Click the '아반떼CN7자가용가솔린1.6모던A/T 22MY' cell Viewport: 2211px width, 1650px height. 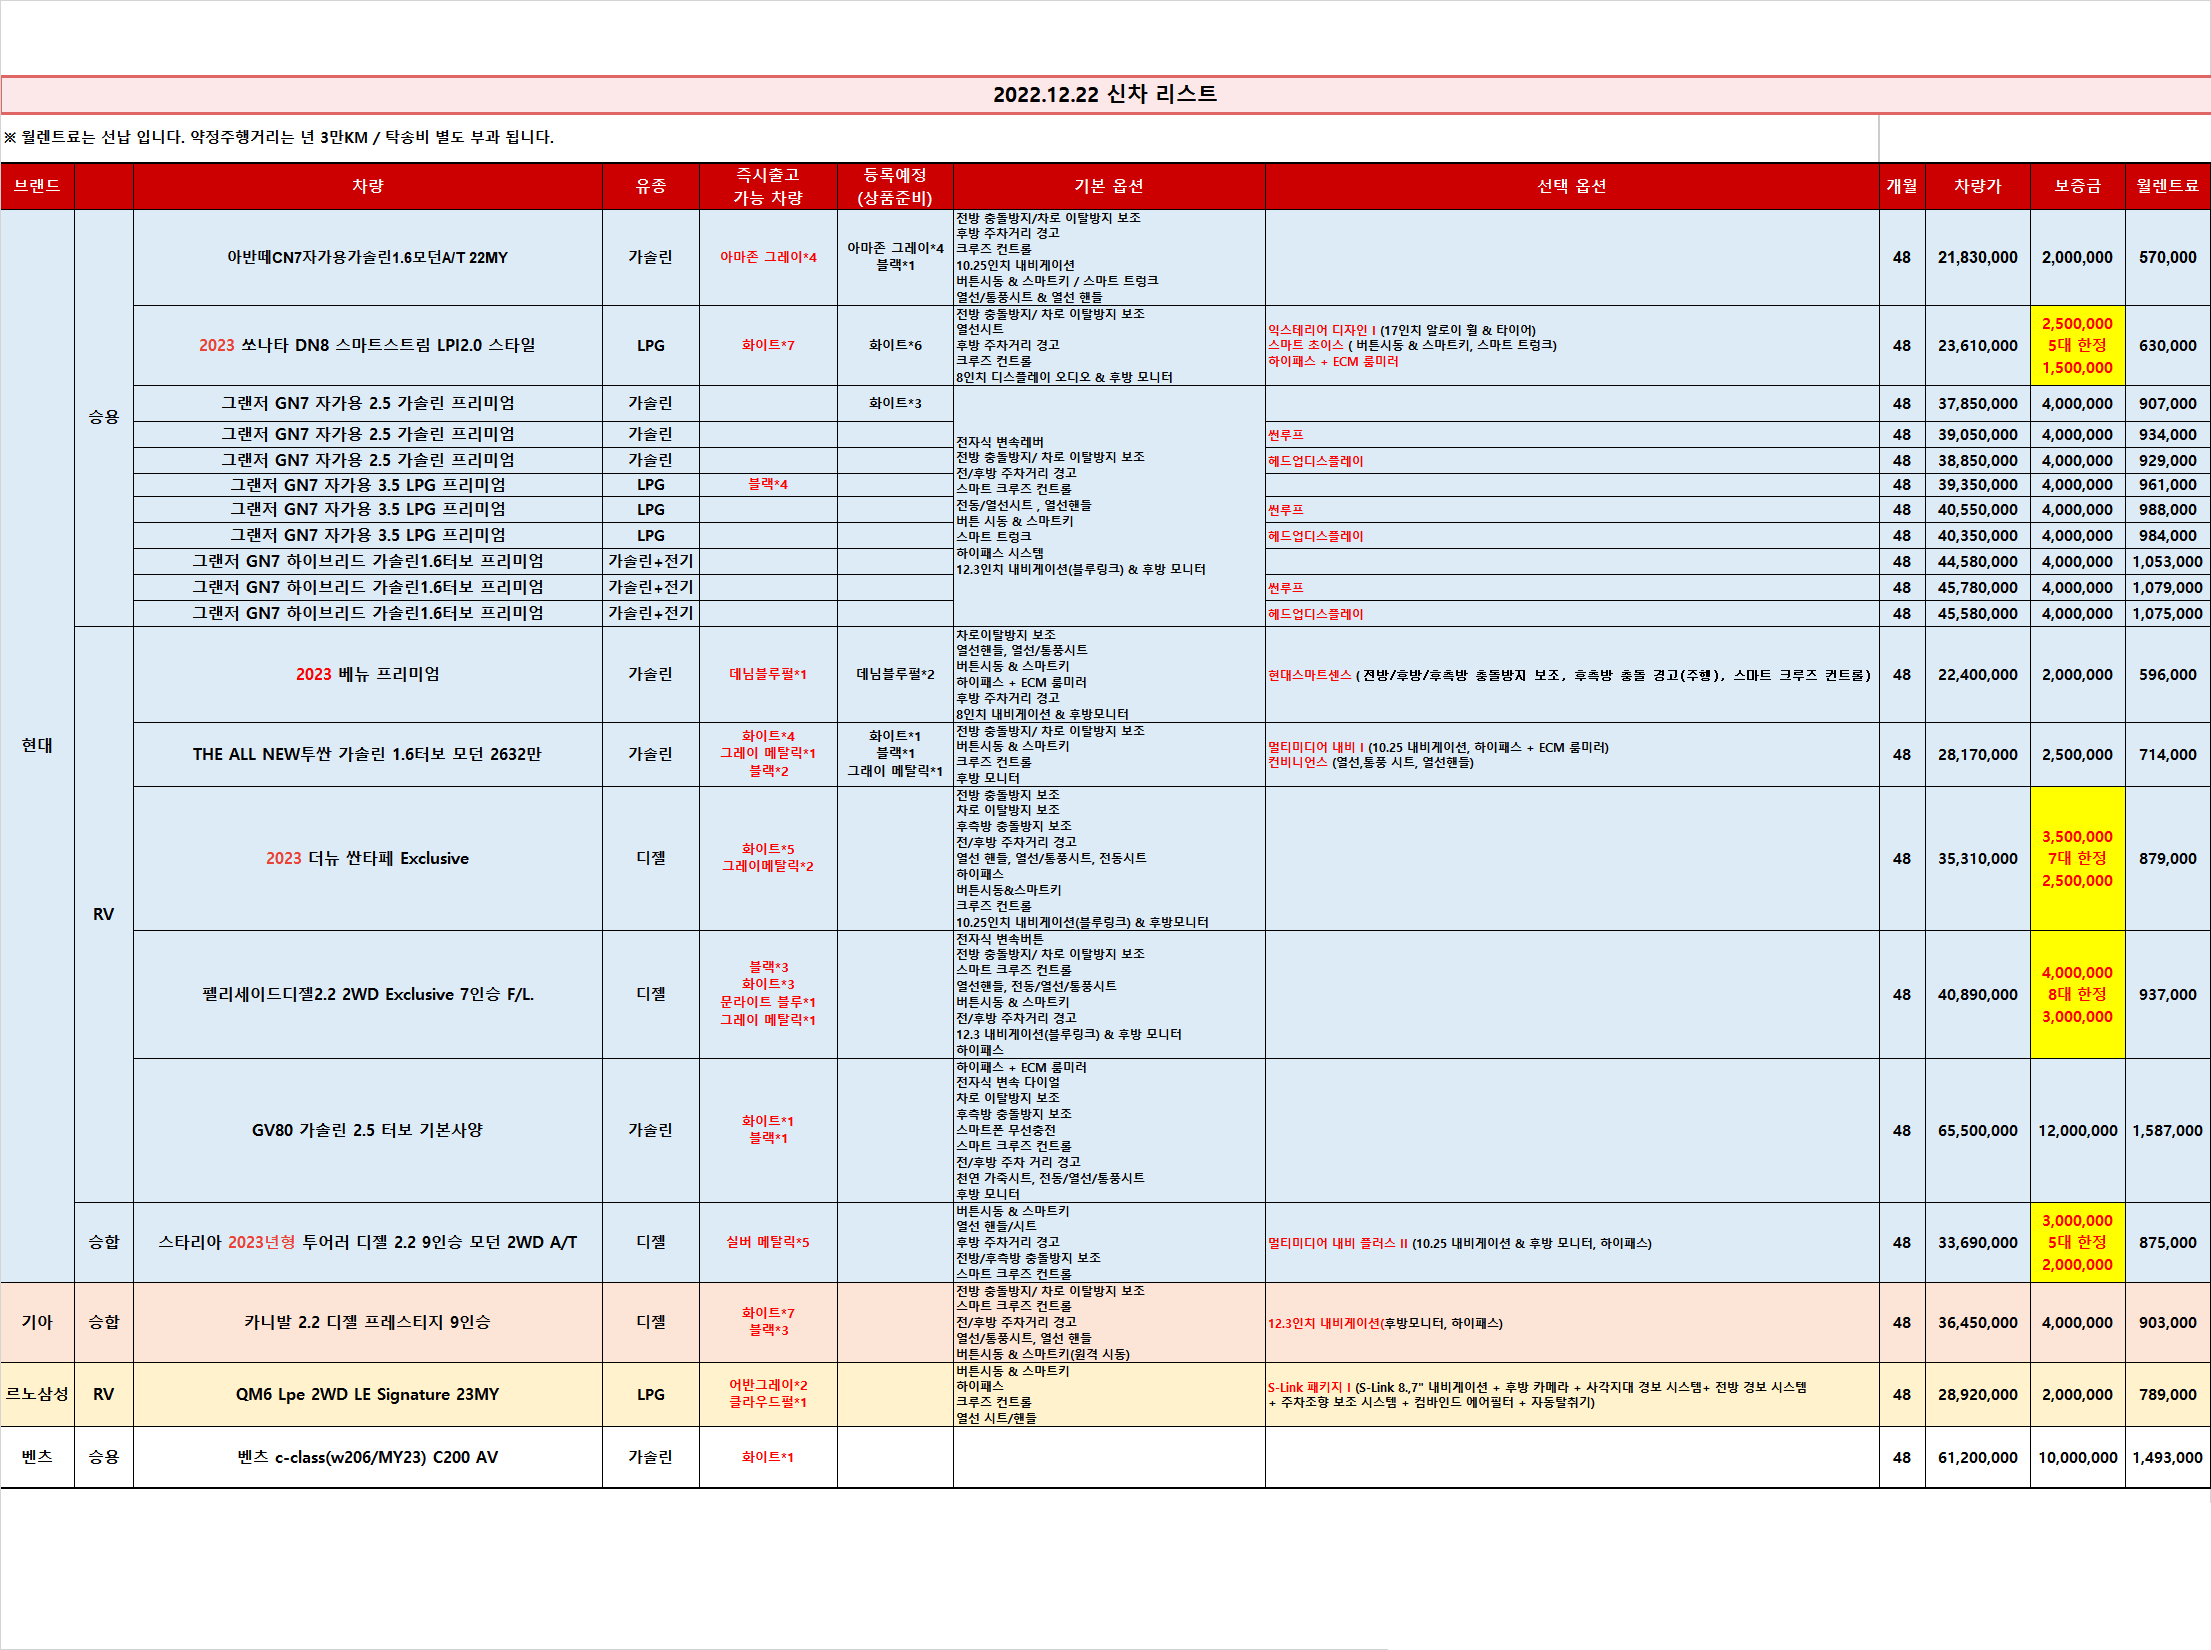pyautogui.click(x=367, y=257)
